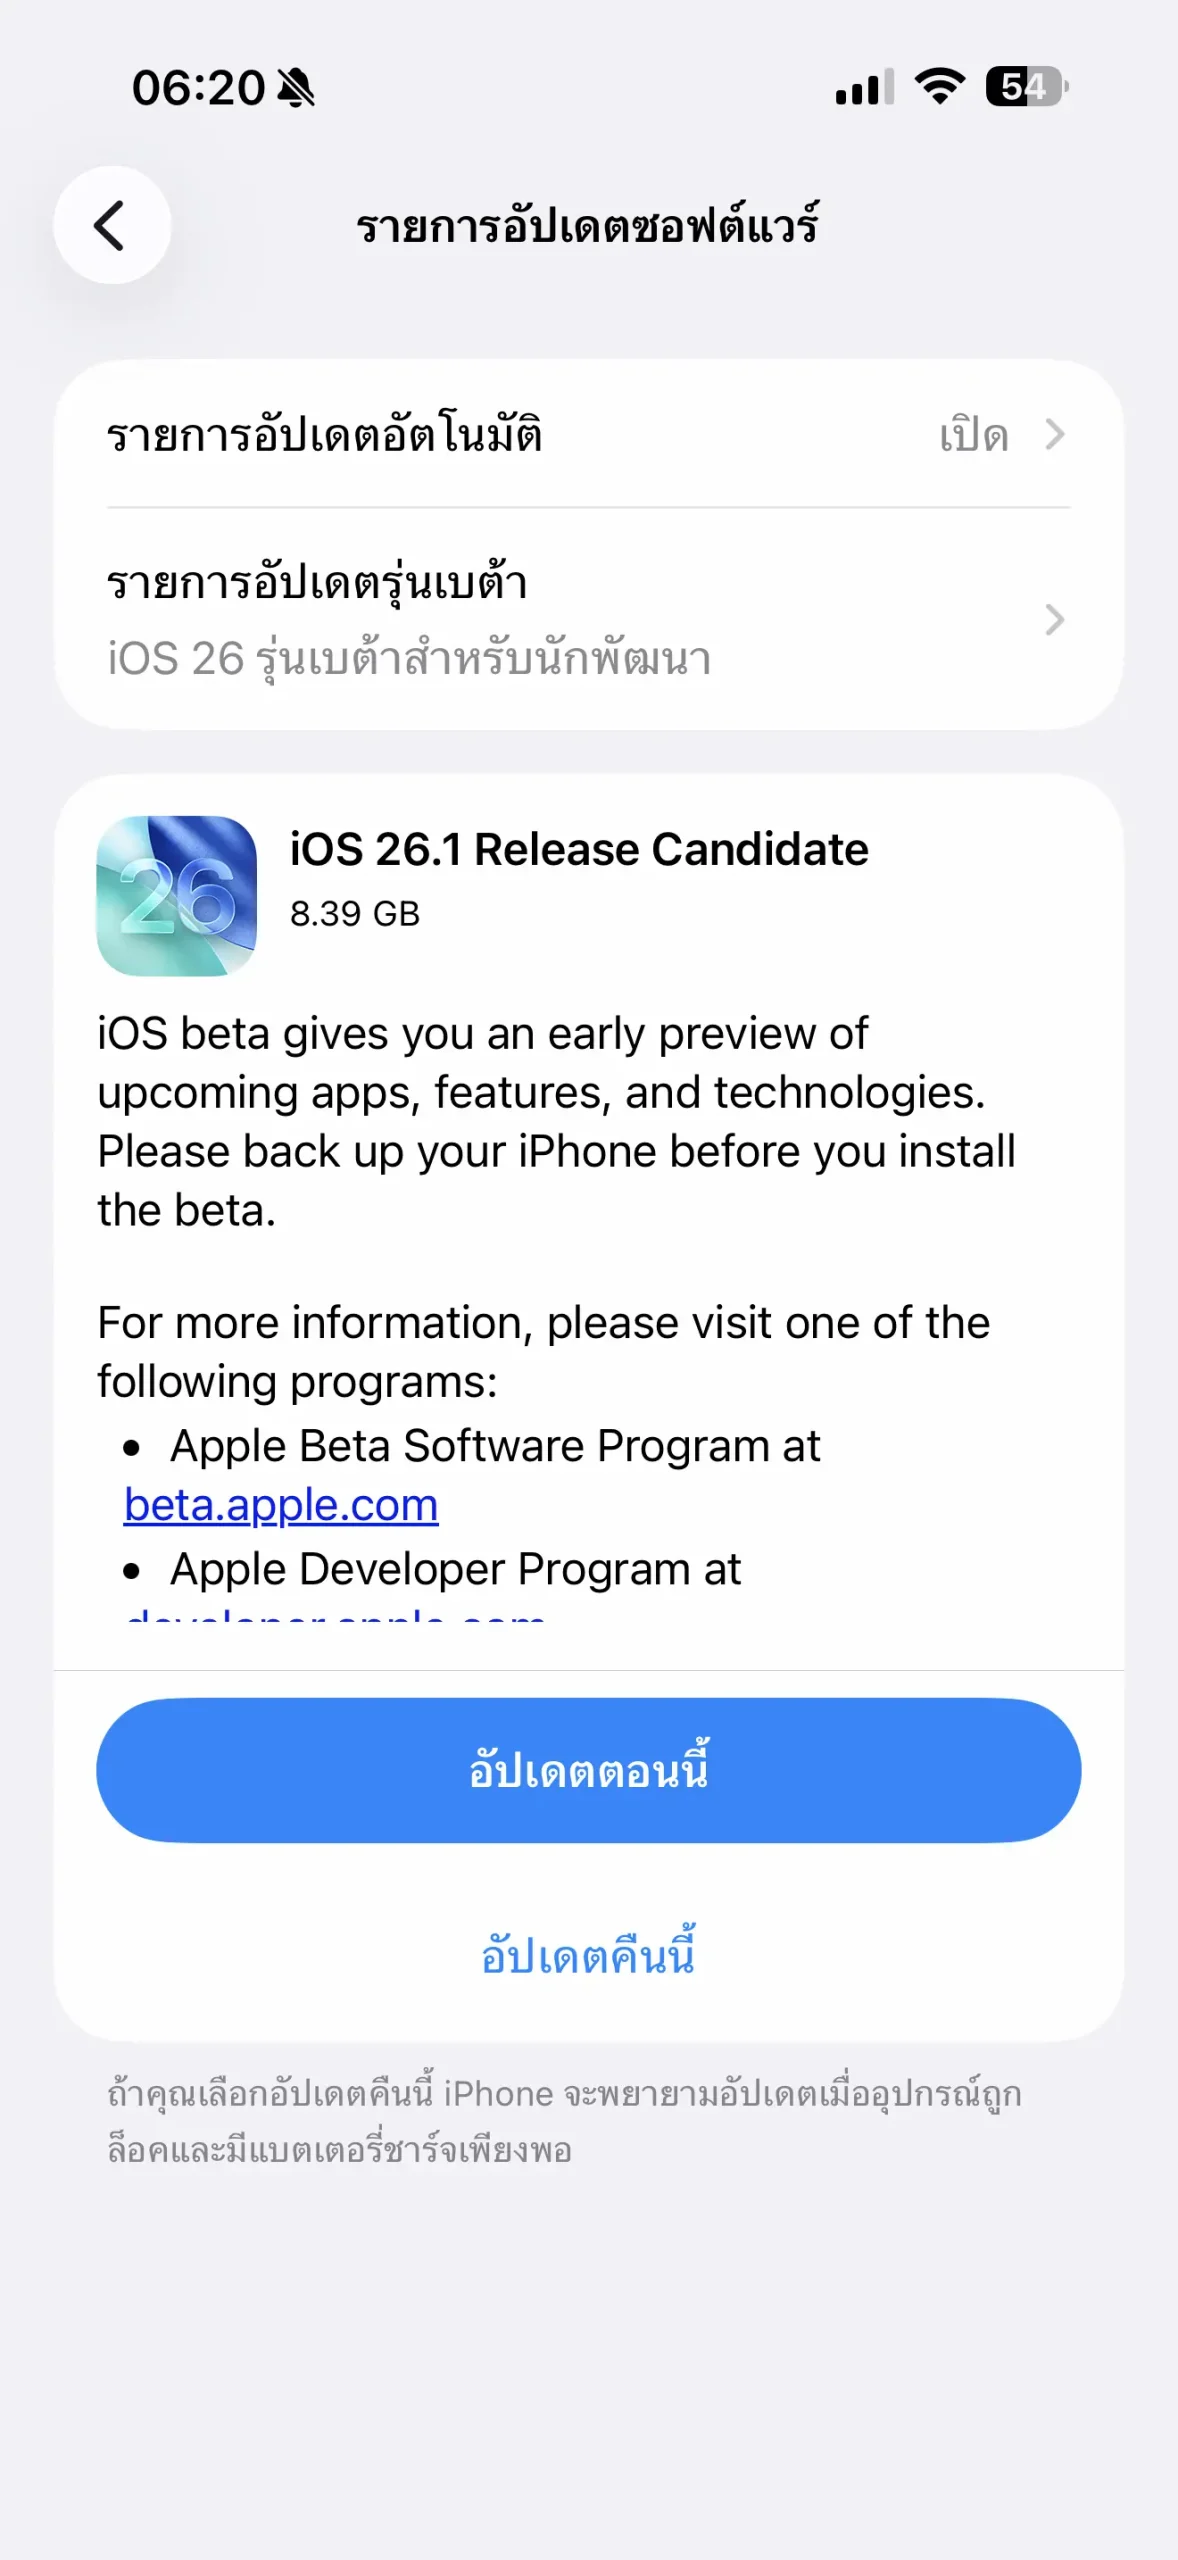Expand the beta updates row chevron
The height and width of the screenshot is (2560, 1178).
1054,620
